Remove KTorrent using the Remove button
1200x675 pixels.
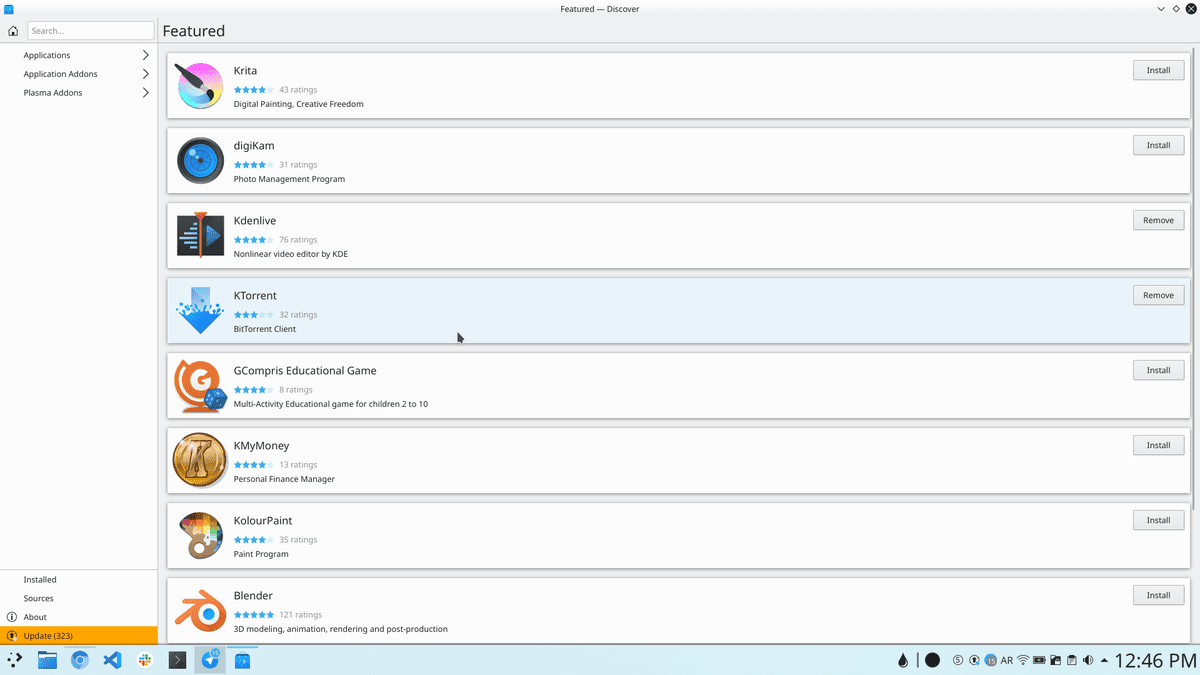click(1158, 295)
